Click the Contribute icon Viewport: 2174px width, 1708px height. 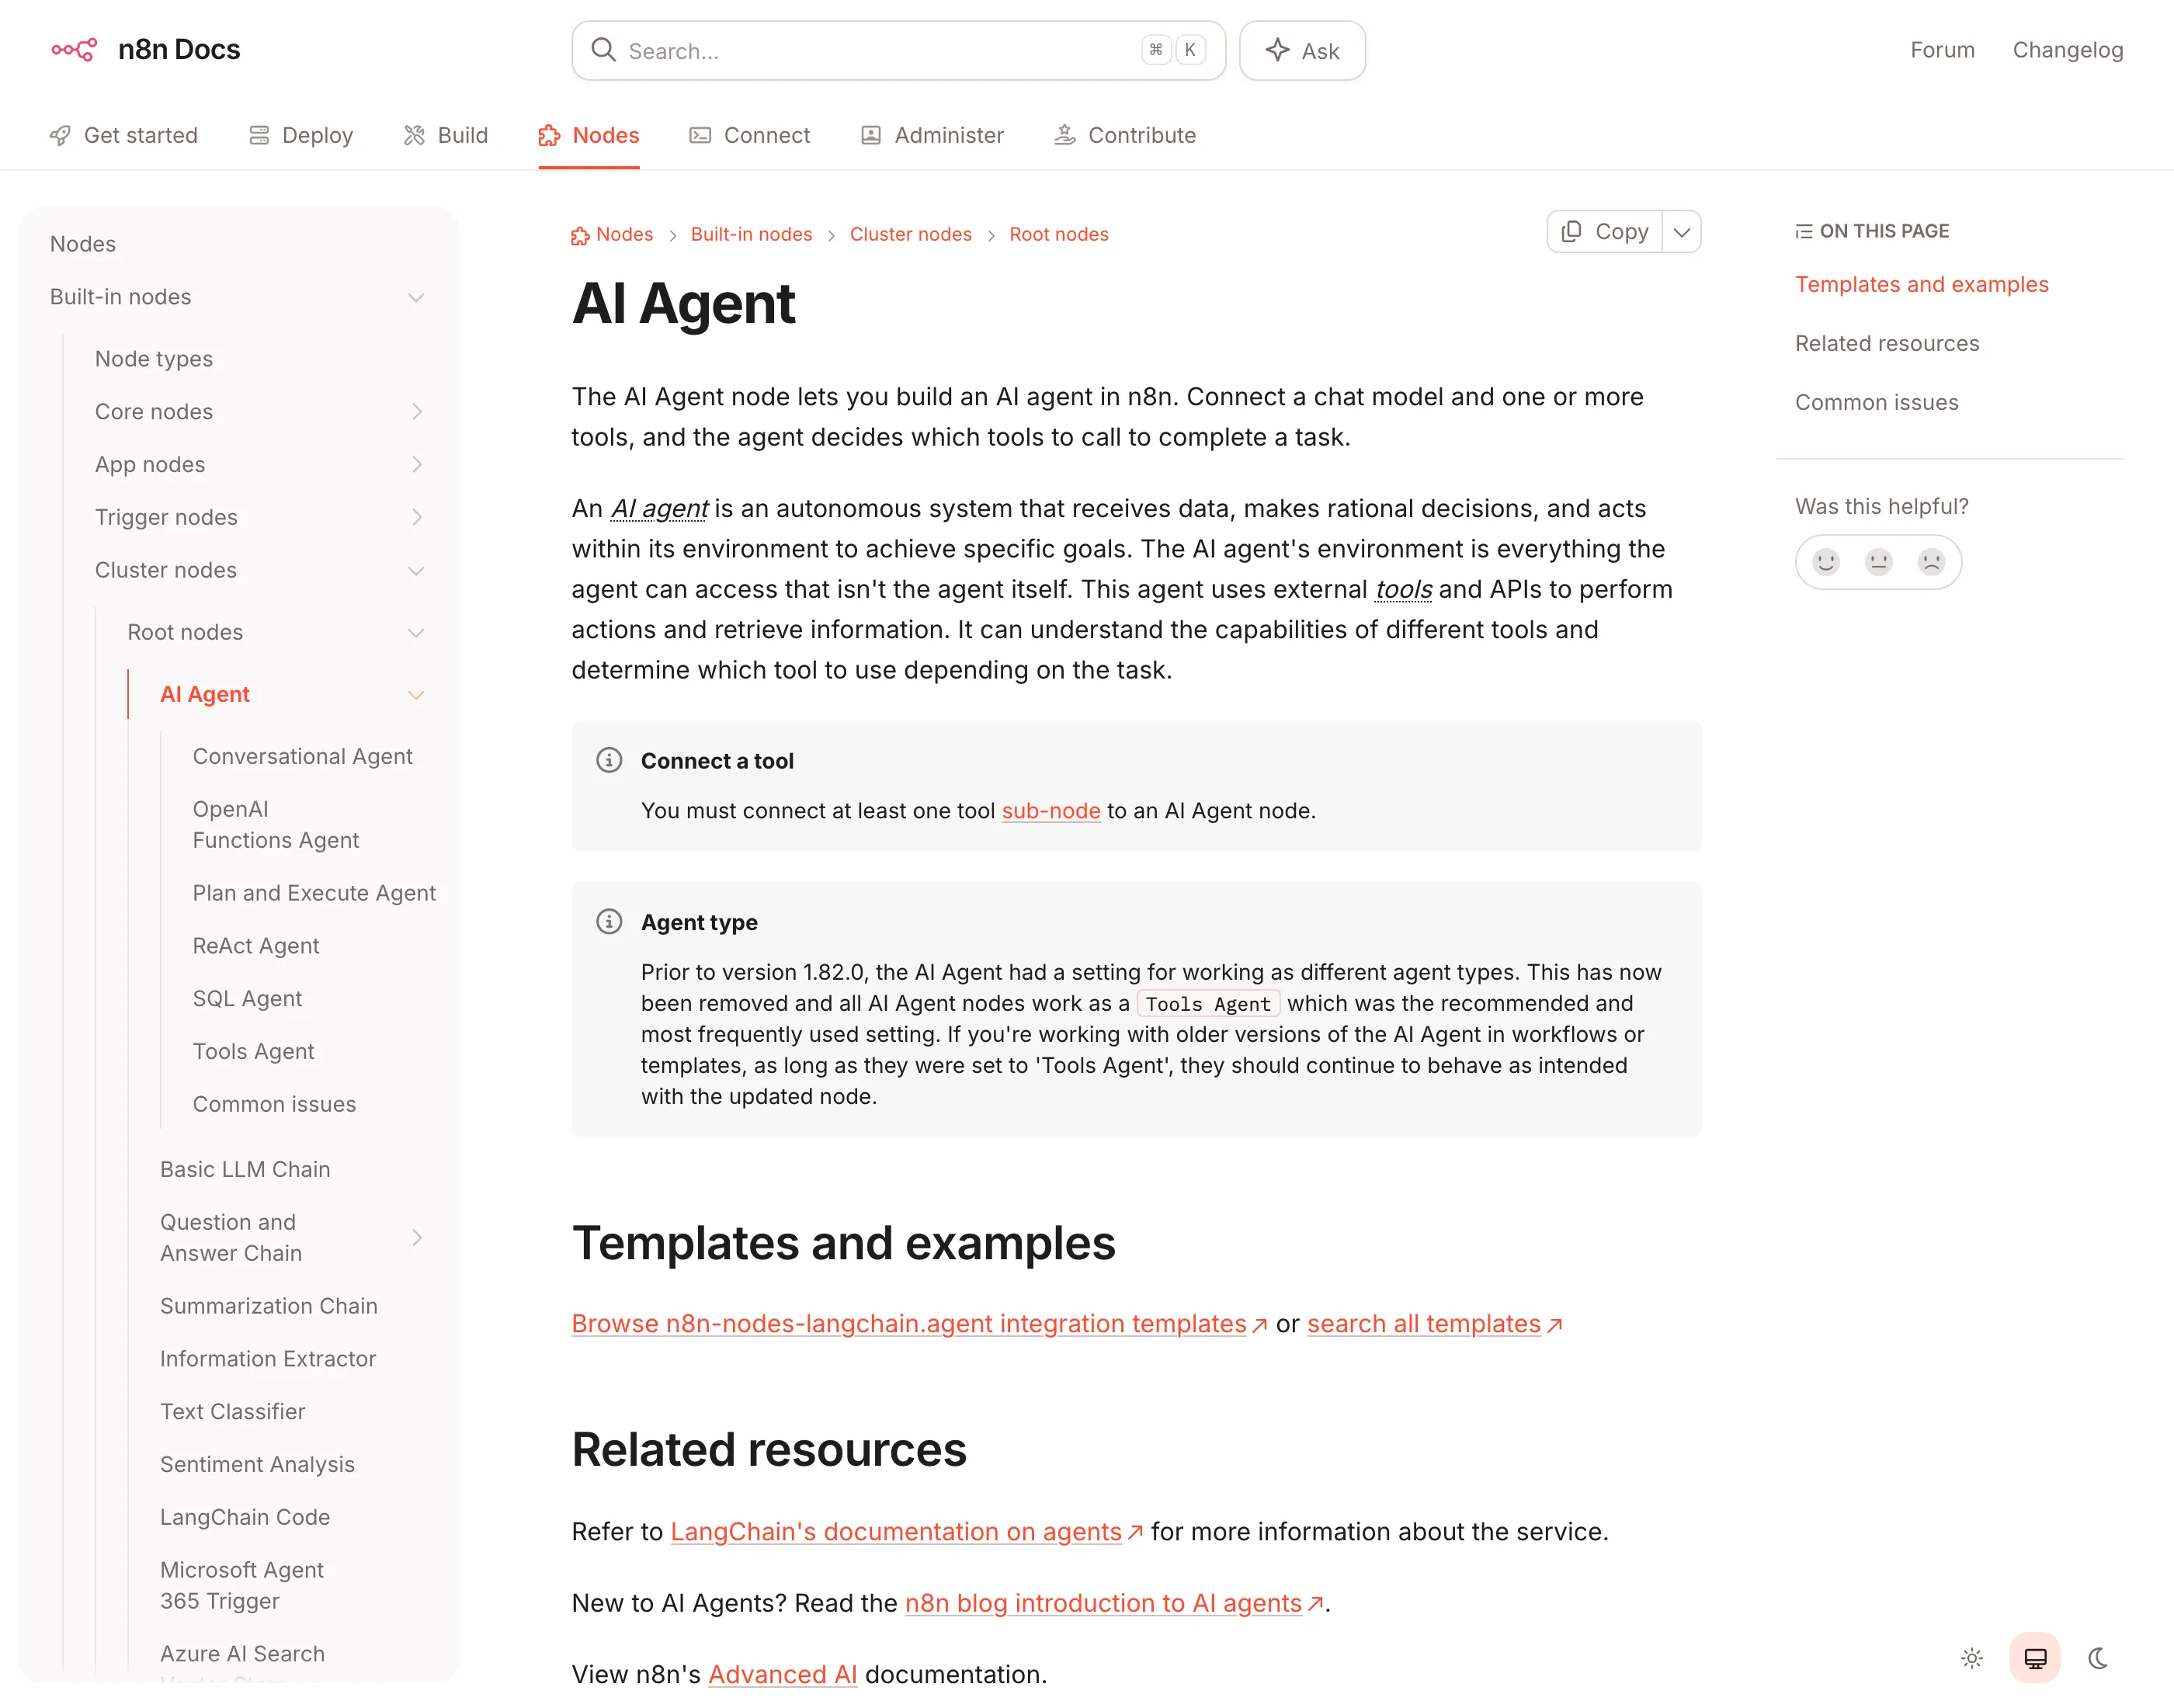tap(1065, 135)
